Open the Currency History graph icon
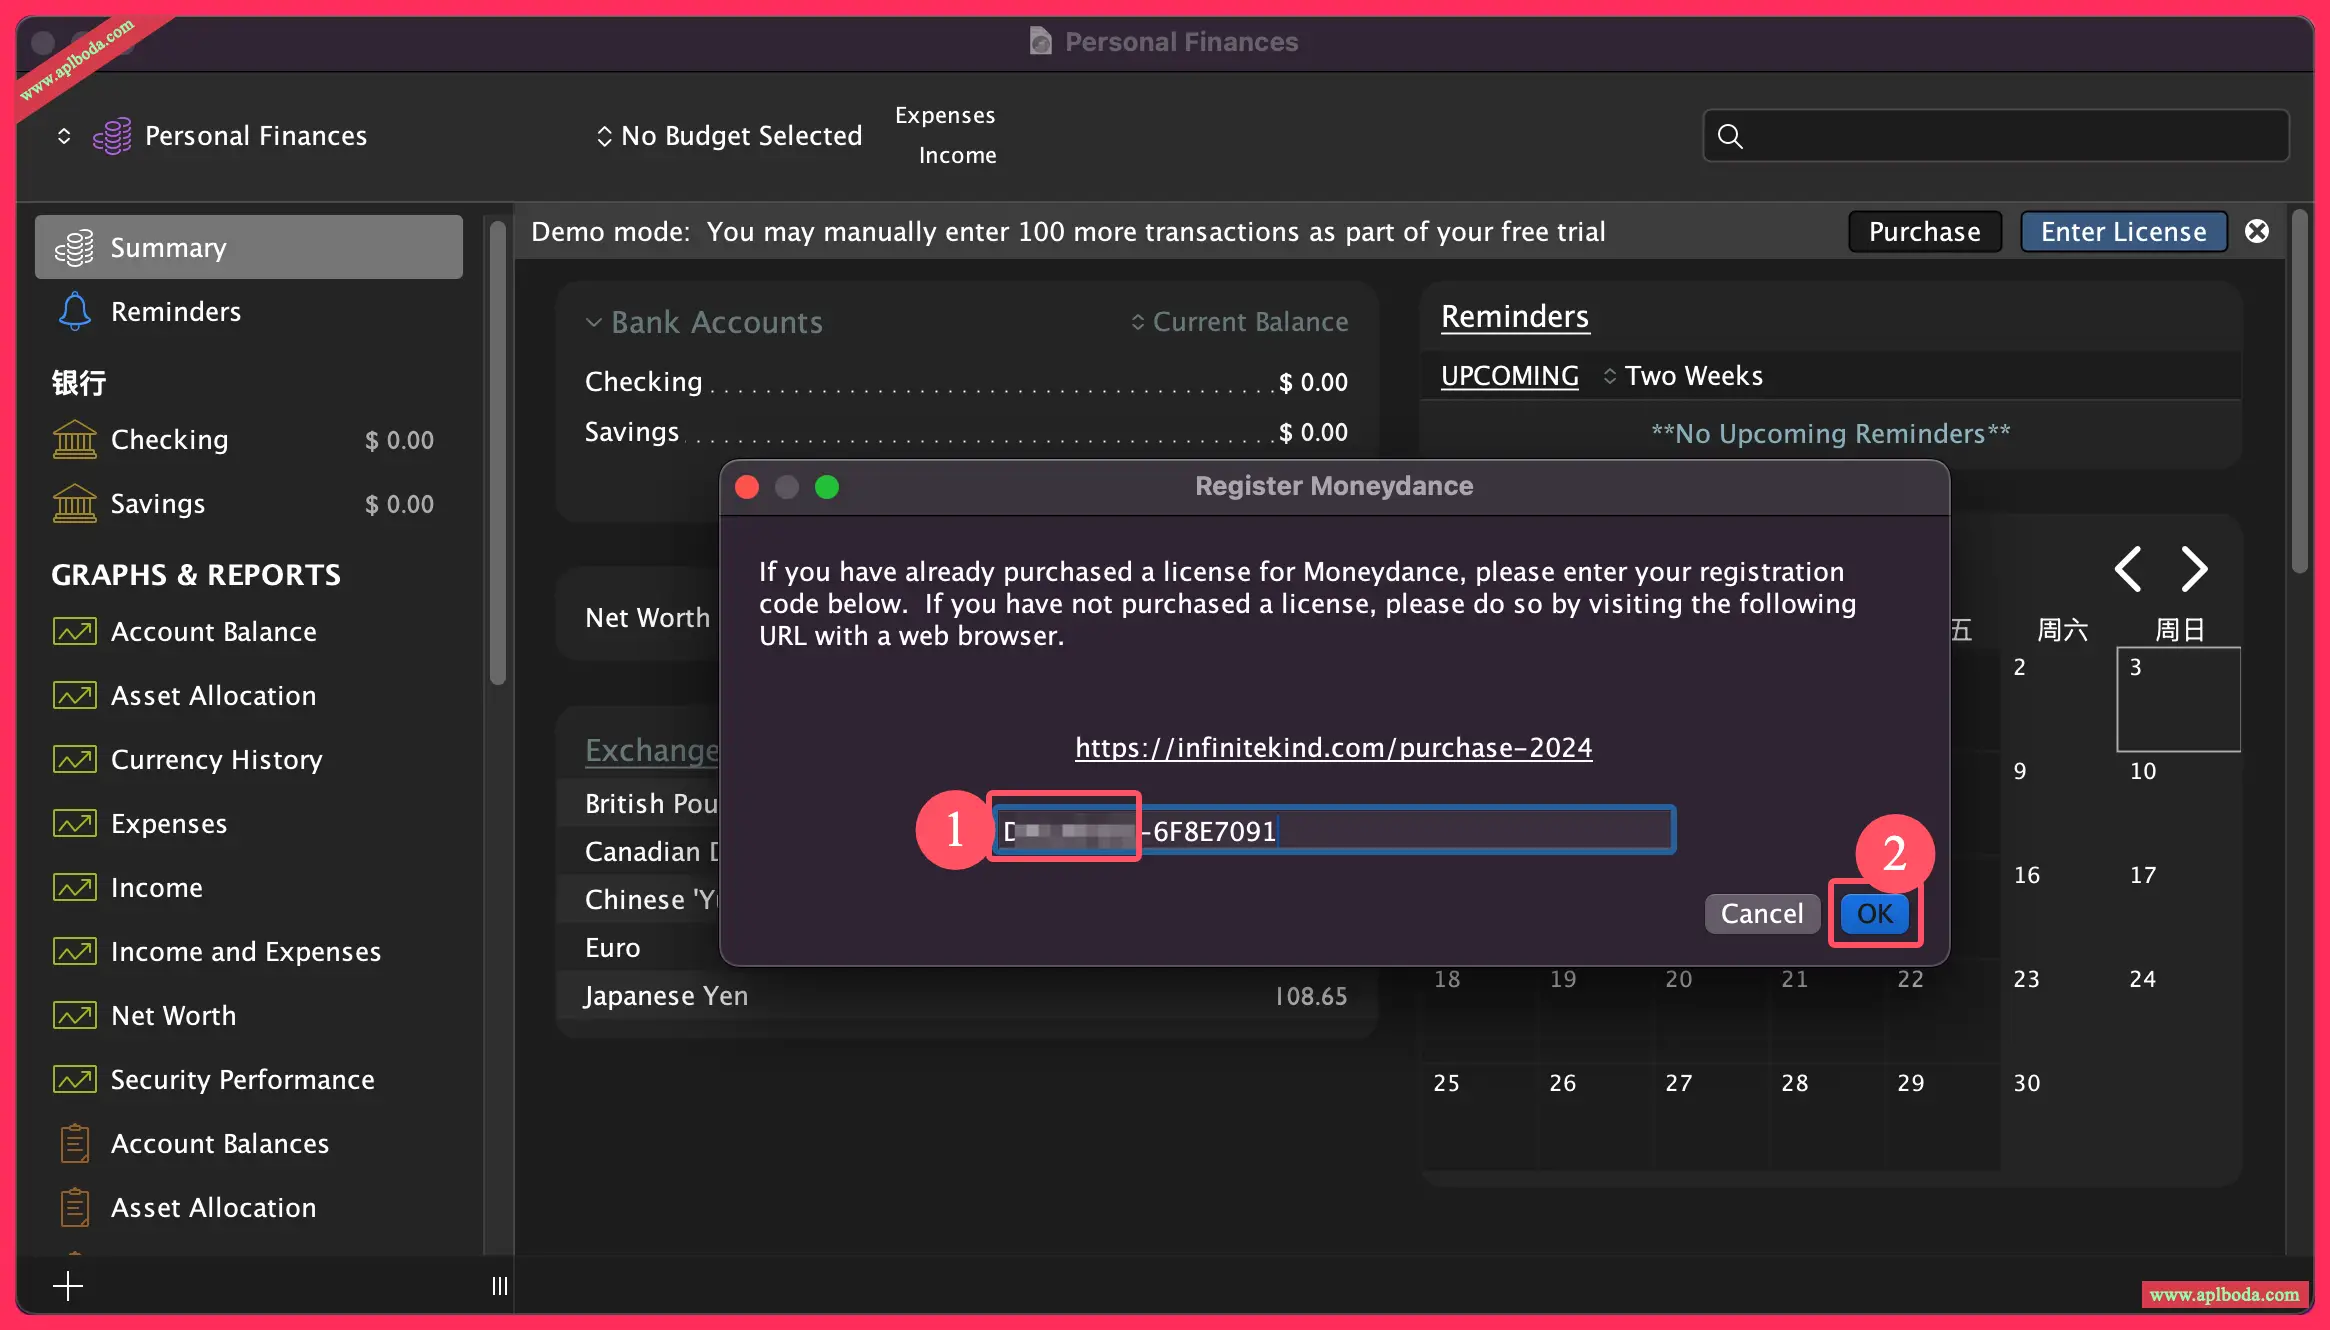 [x=74, y=760]
